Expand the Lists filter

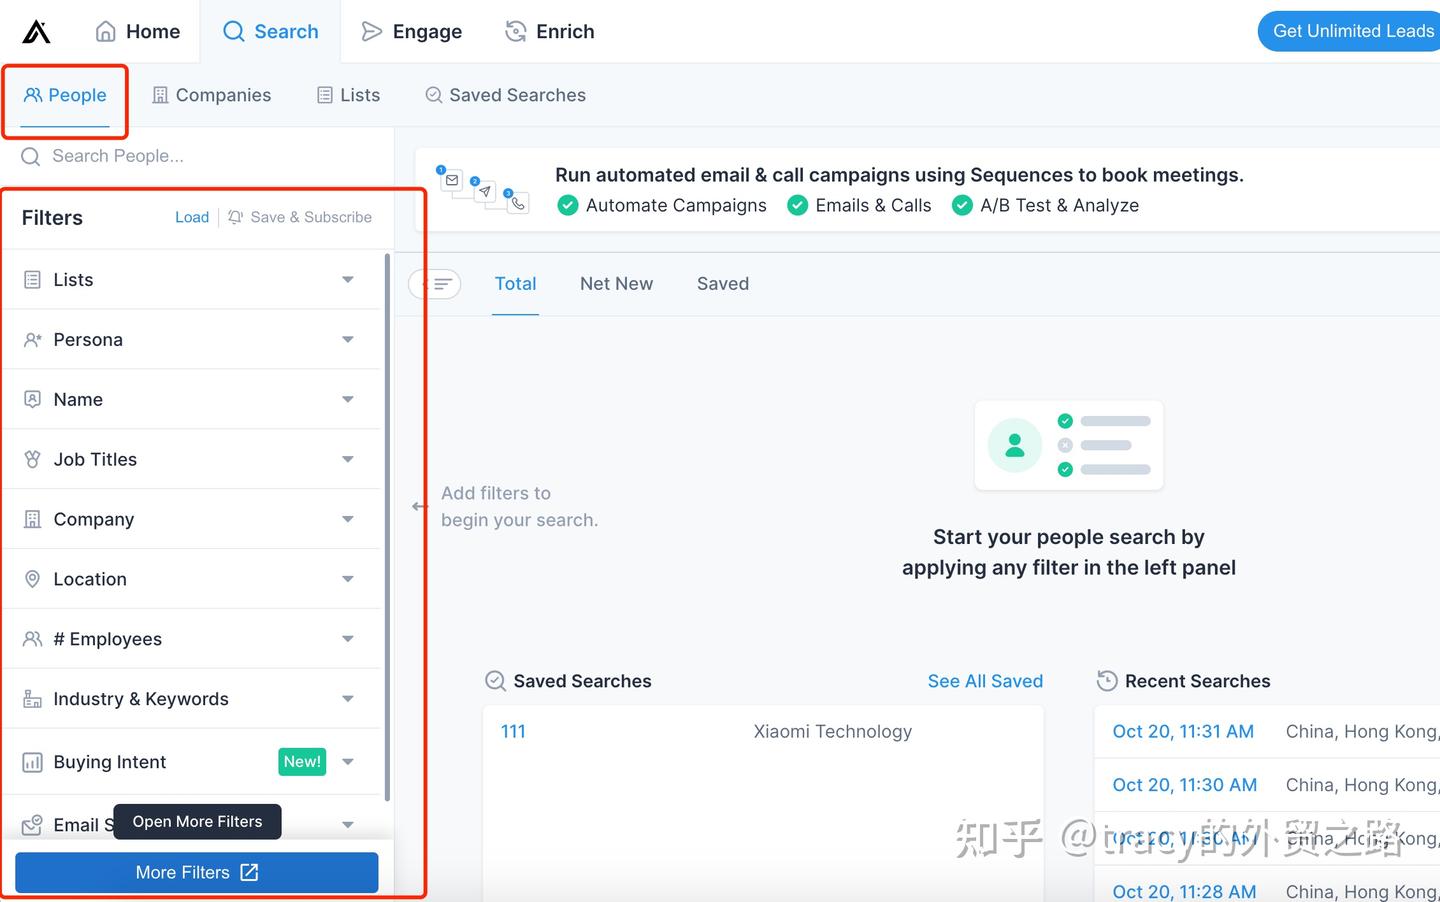(x=347, y=279)
